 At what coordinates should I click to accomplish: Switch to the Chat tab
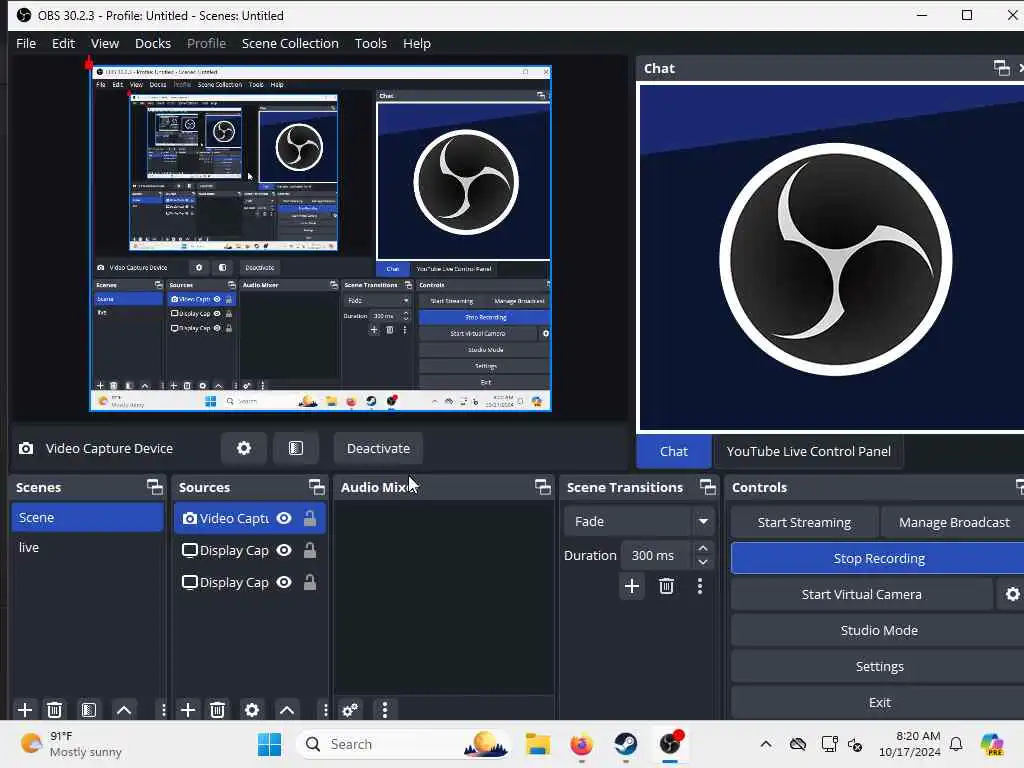click(x=673, y=451)
